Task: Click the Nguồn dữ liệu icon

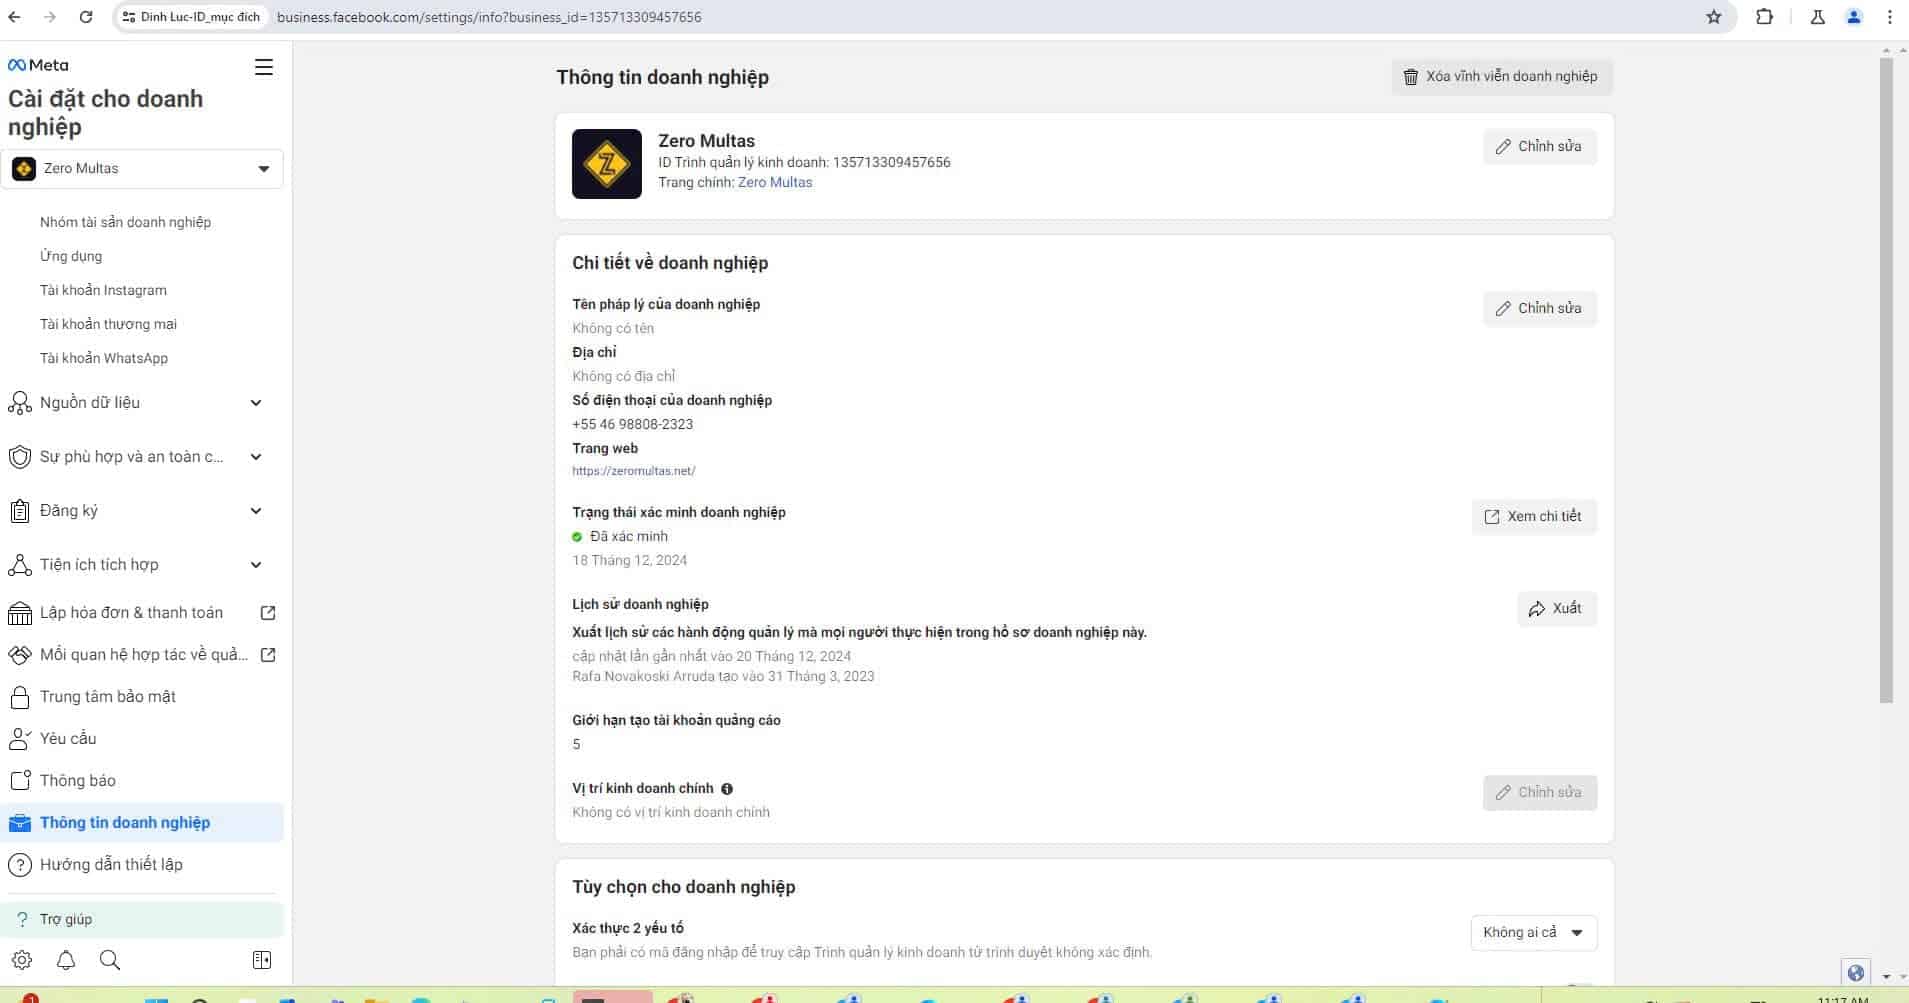Action: [20, 403]
